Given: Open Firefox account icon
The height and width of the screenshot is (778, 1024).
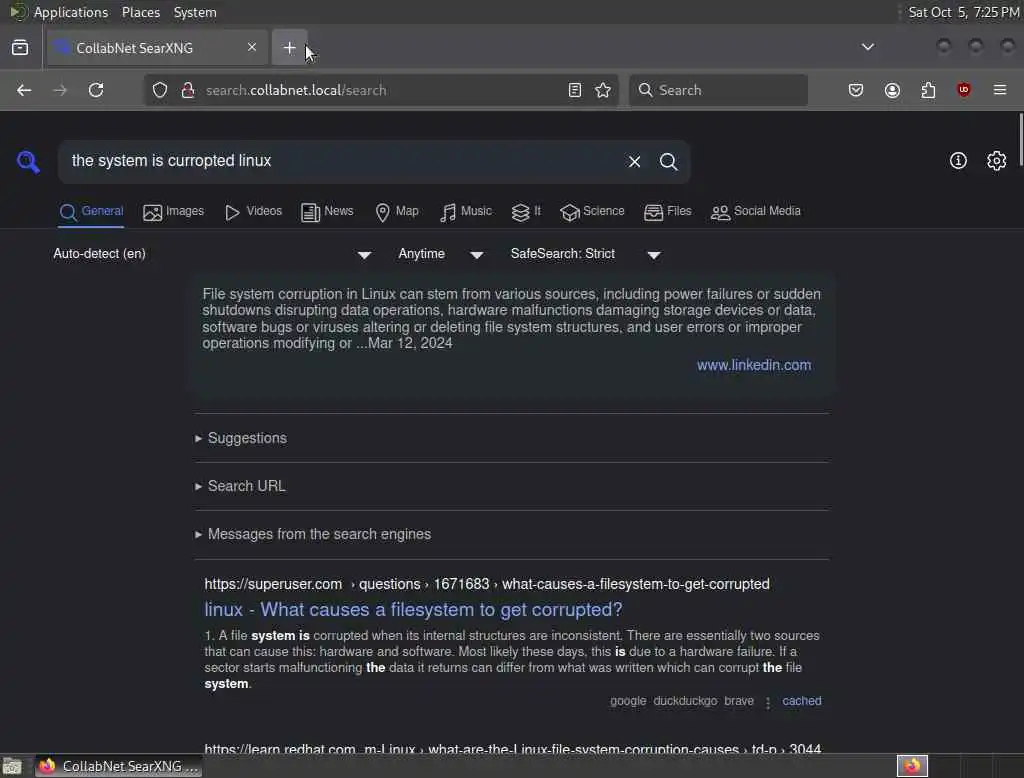Looking at the screenshot, I should [x=892, y=90].
